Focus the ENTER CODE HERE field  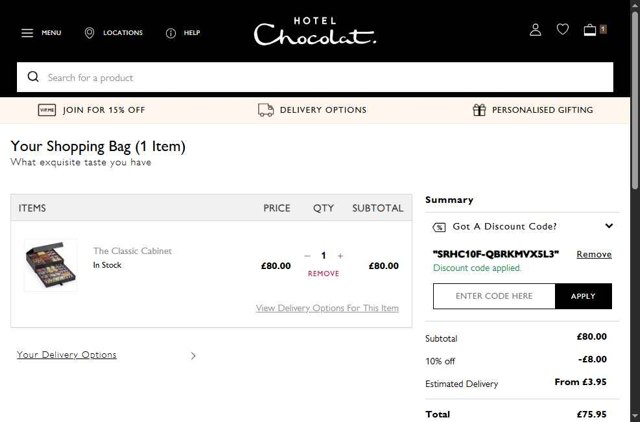(x=494, y=296)
